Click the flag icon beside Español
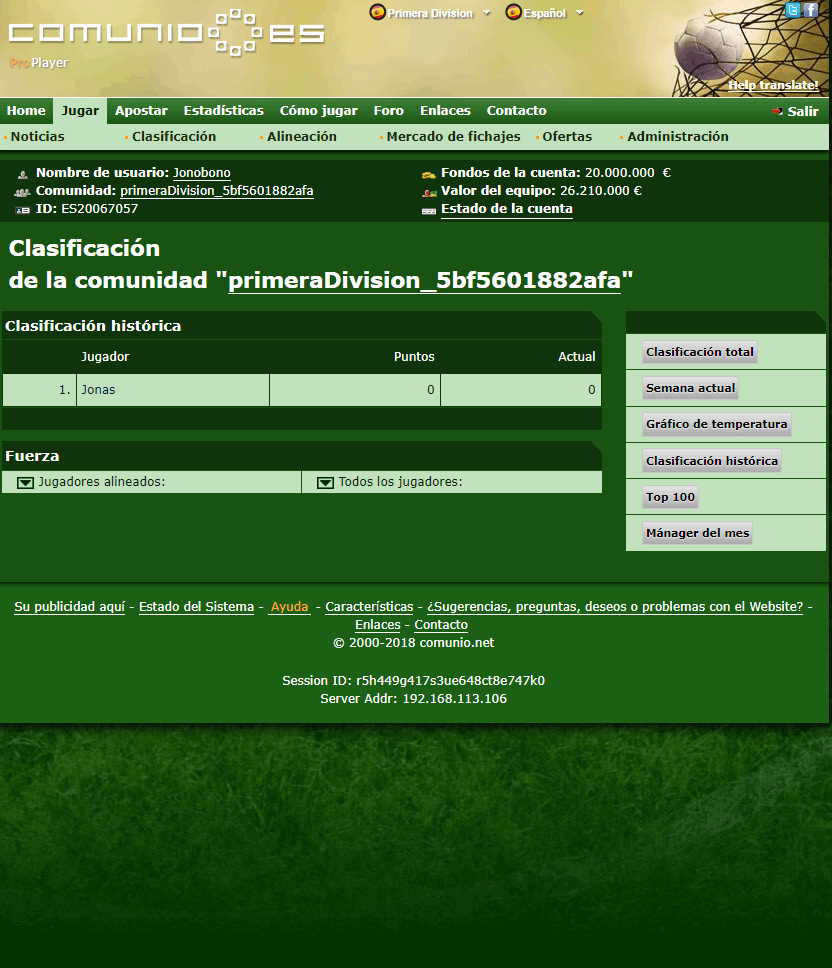Screen dimensions: 832x968 coord(513,13)
